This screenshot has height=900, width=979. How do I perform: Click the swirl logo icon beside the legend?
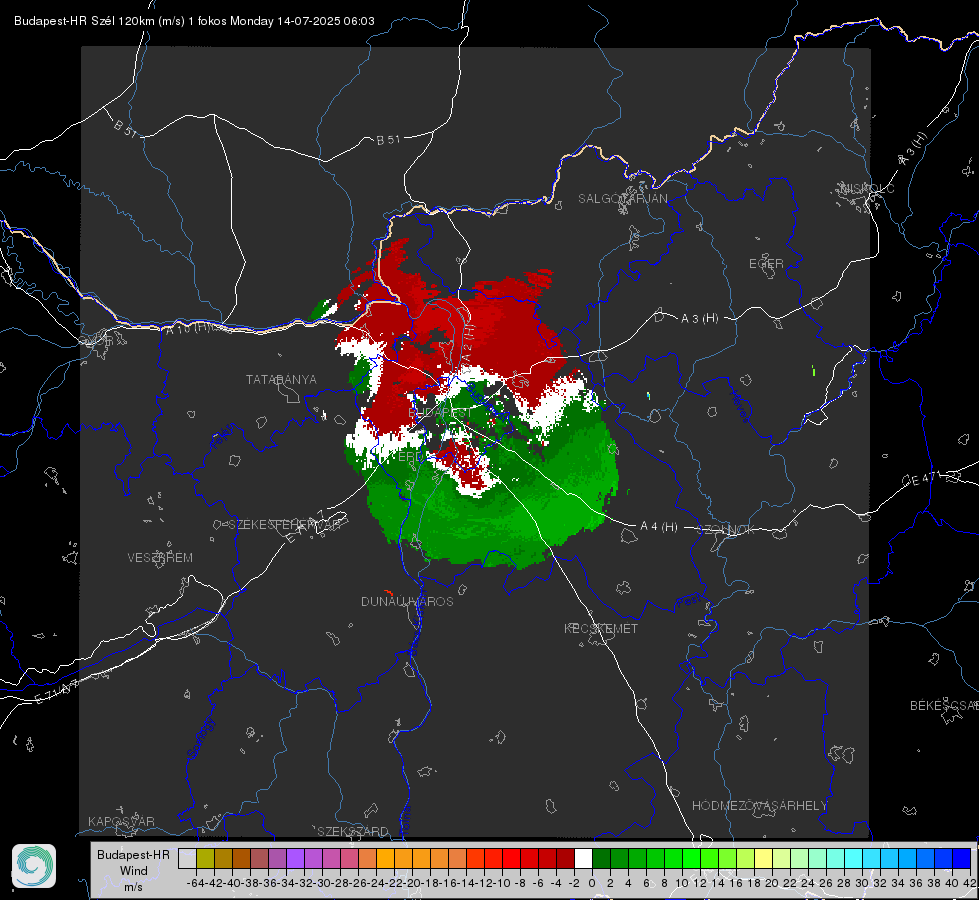[34, 866]
